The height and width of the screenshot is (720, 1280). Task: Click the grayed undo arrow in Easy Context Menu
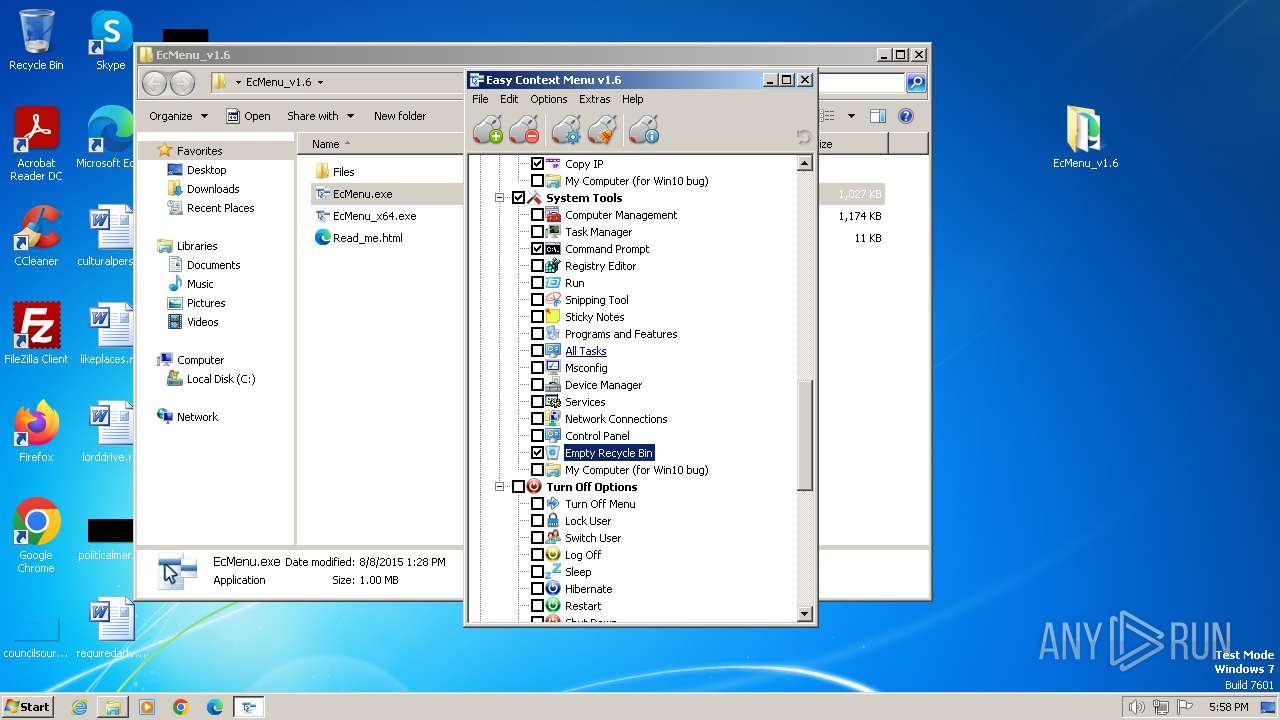tap(803, 137)
